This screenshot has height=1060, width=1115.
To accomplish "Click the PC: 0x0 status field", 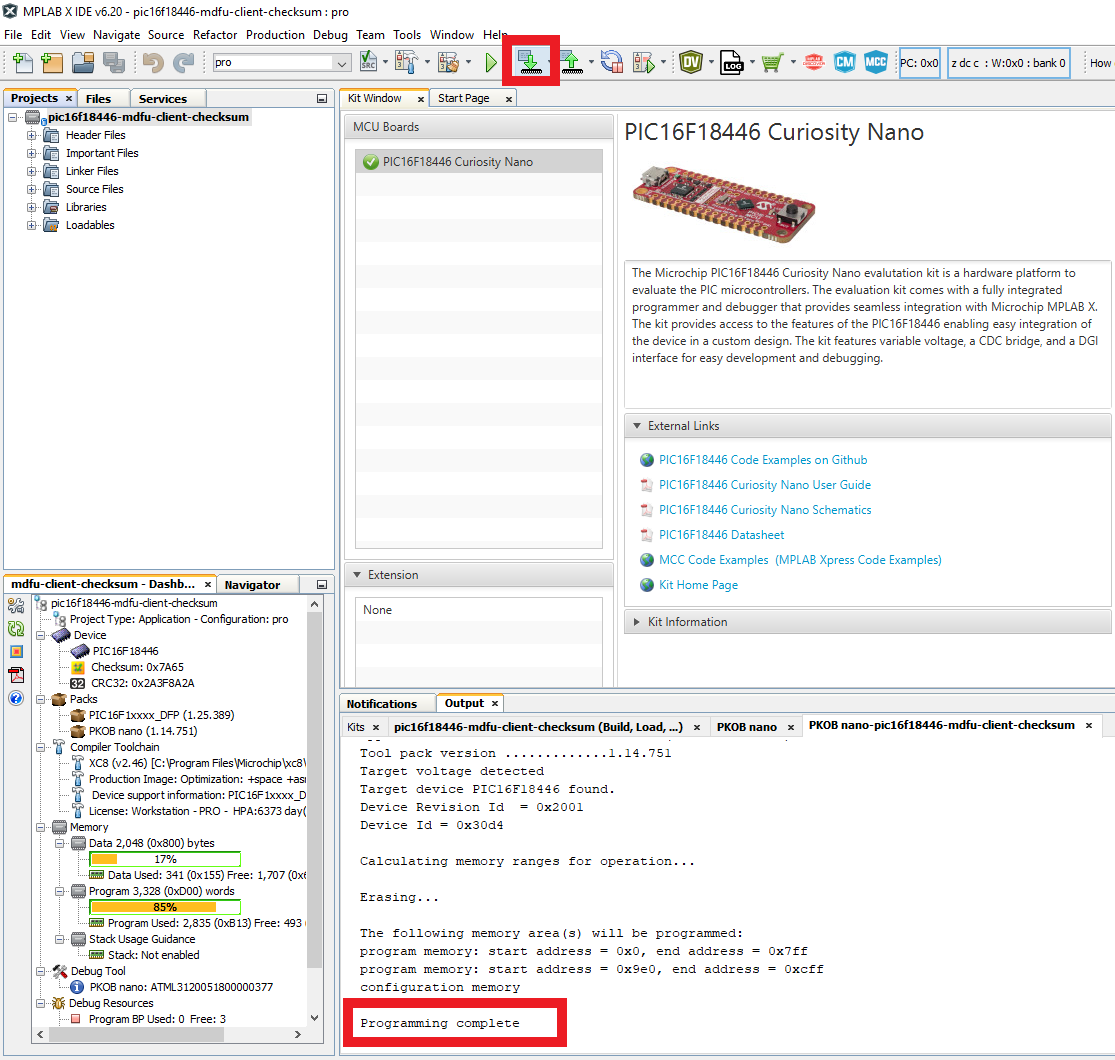I will (919, 63).
